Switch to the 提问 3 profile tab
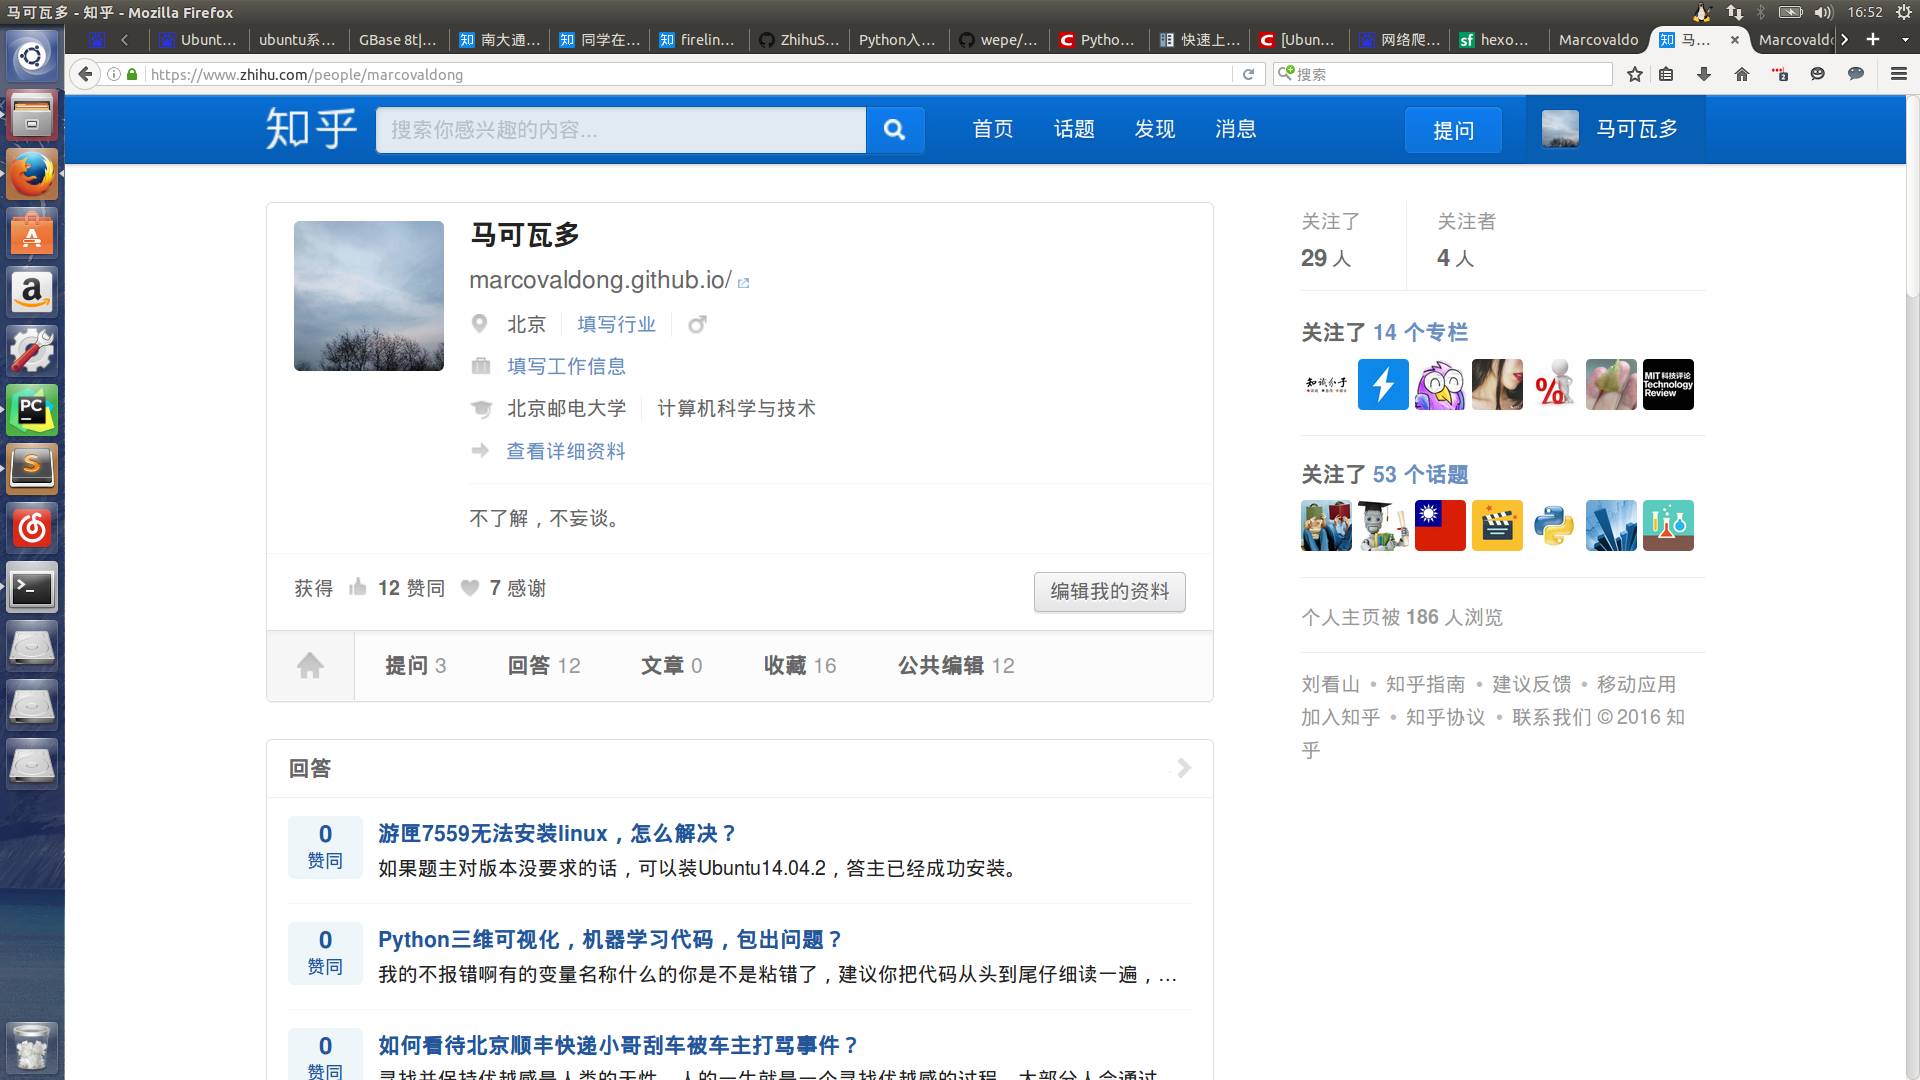Screen dimensions: 1920x1080 (x=416, y=666)
